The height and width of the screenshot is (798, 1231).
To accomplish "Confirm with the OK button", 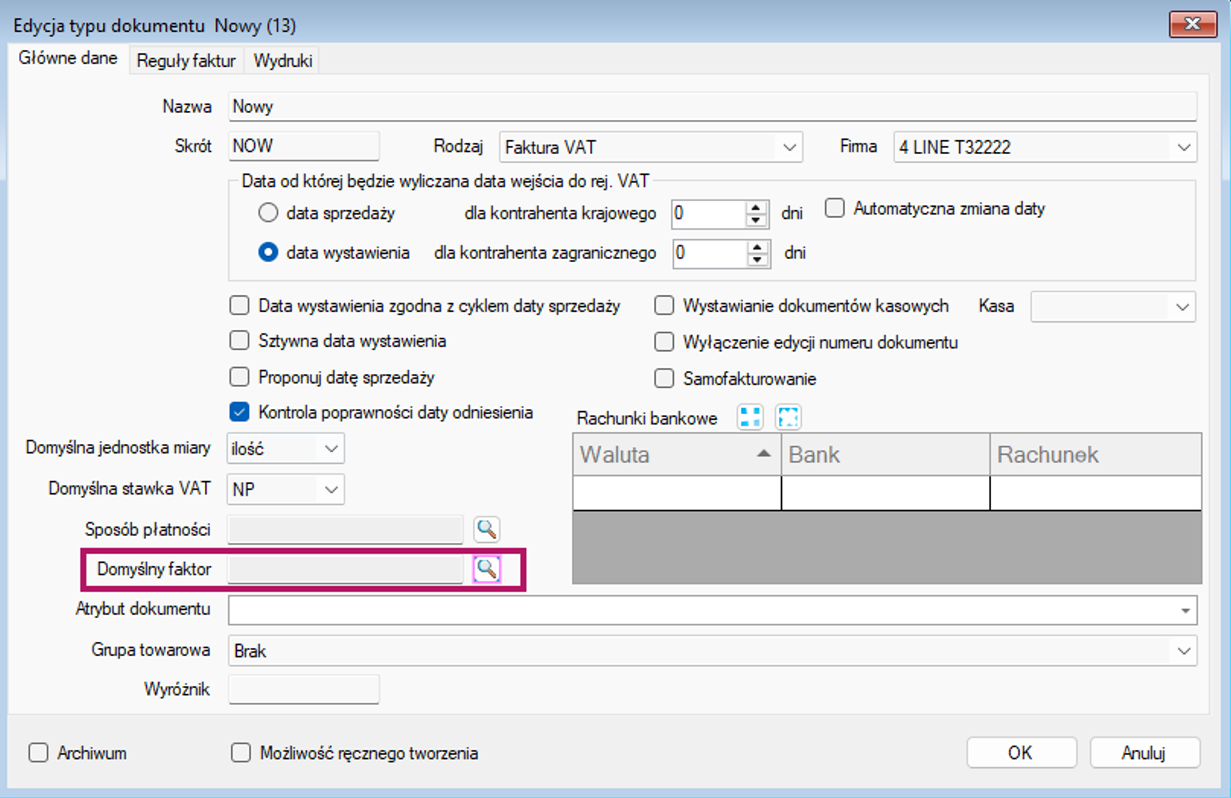I will click(x=1021, y=753).
